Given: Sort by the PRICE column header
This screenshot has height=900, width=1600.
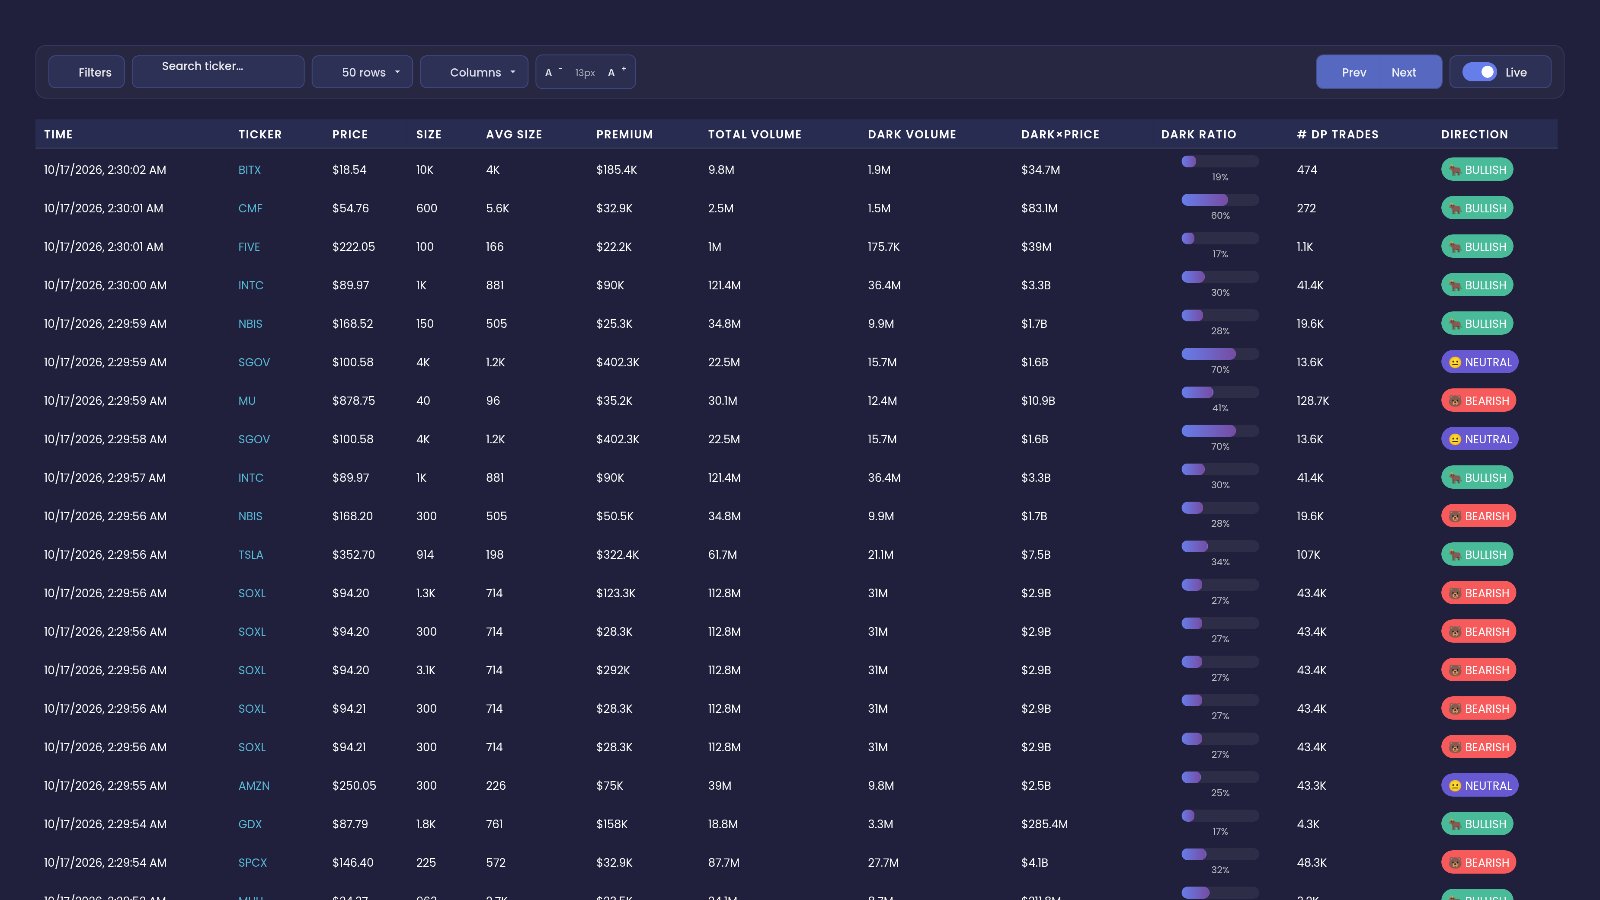Looking at the screenshot, I should (x=350, y=134).
